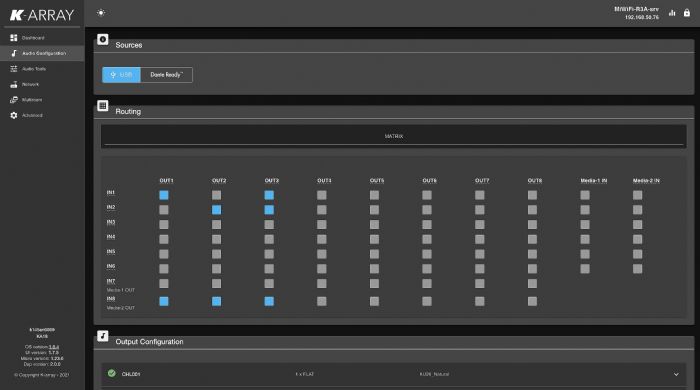This screenshot has width=700, height=390.
Task: Select the USB source button
Action: (121, 75)
